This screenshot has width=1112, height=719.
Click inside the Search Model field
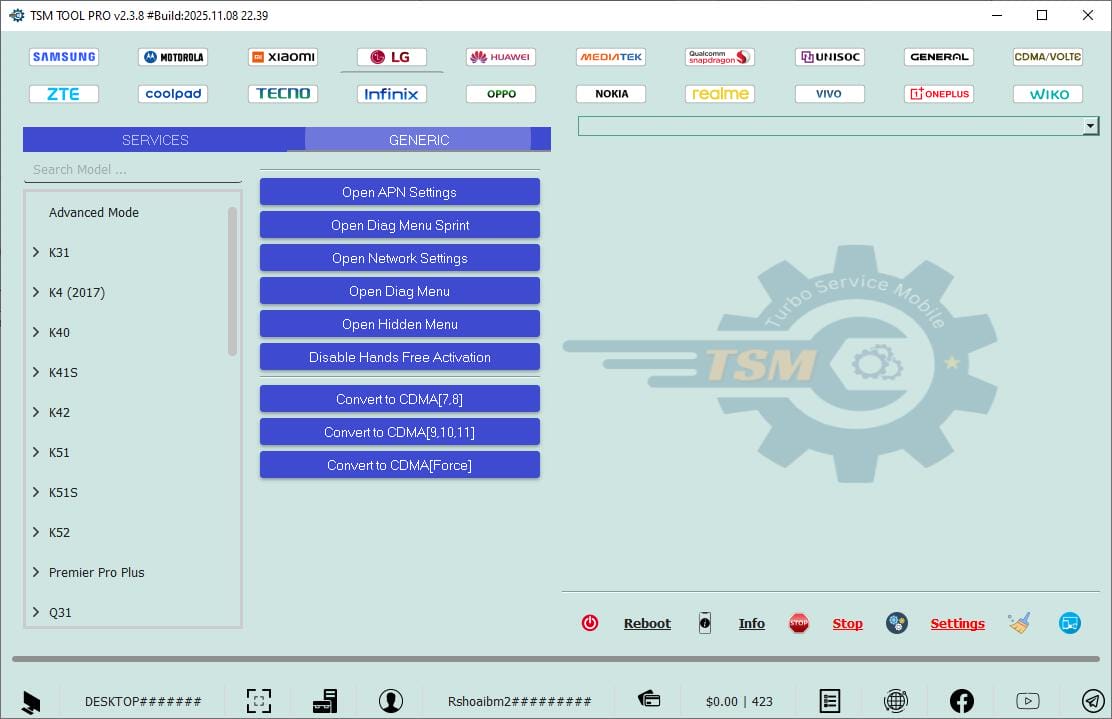point(130,169)
